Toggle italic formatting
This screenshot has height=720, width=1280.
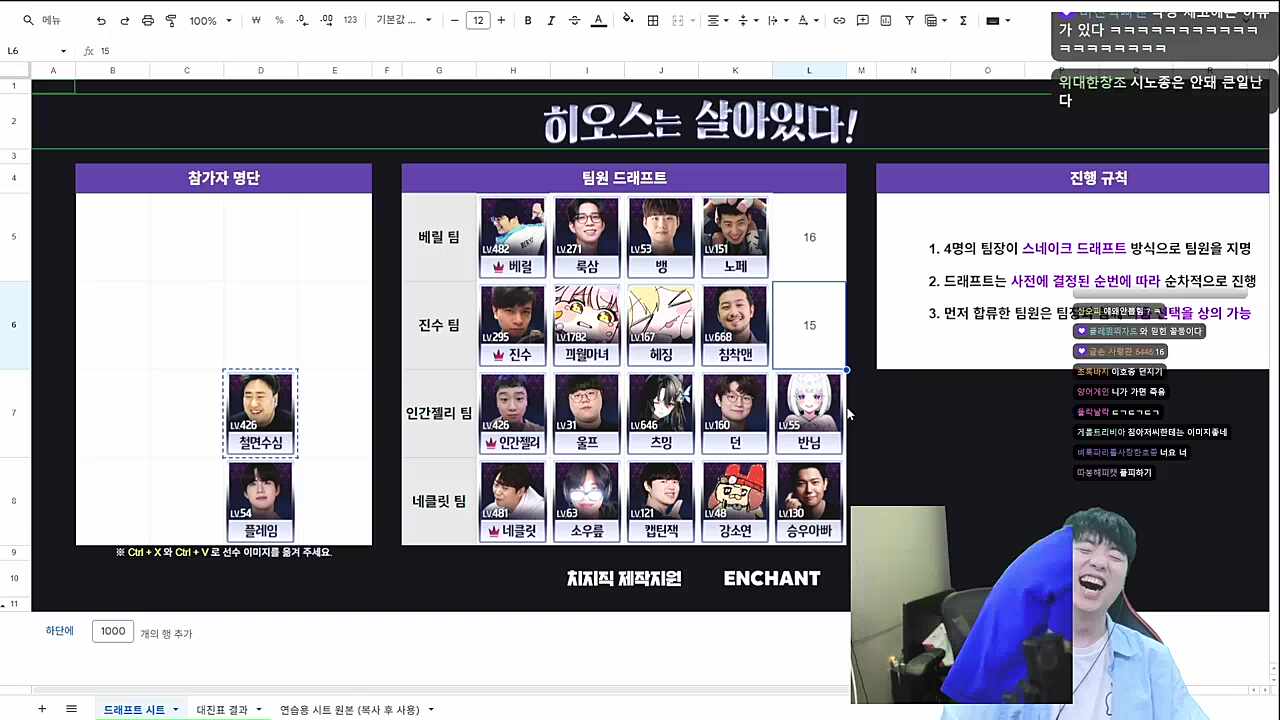[x=551, y=20]
